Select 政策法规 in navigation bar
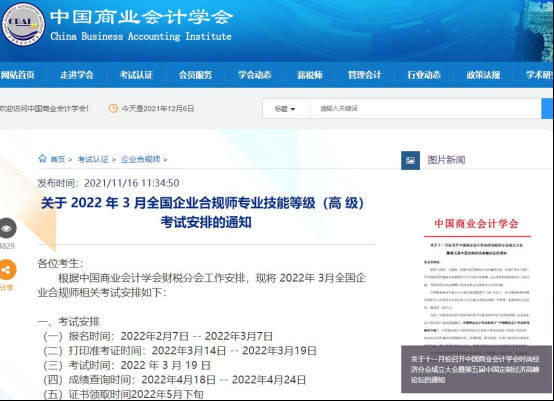 (483, 75)
